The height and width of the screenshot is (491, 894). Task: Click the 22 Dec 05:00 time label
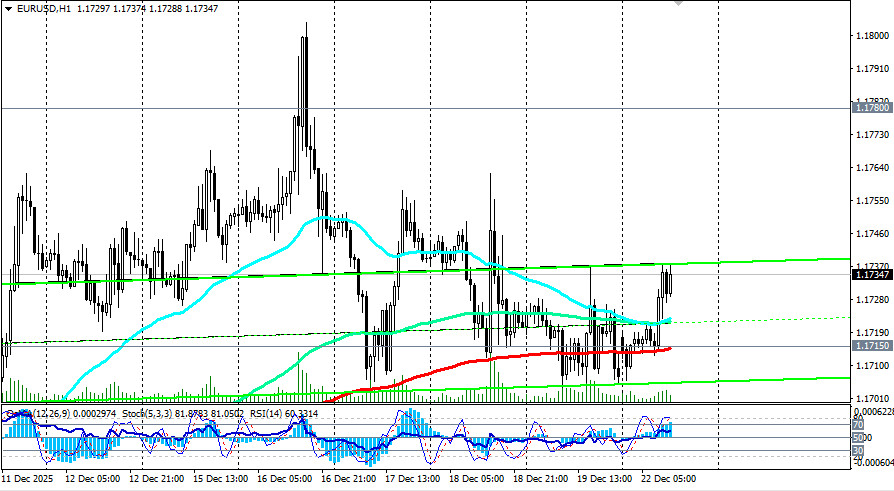click(668, 478)
